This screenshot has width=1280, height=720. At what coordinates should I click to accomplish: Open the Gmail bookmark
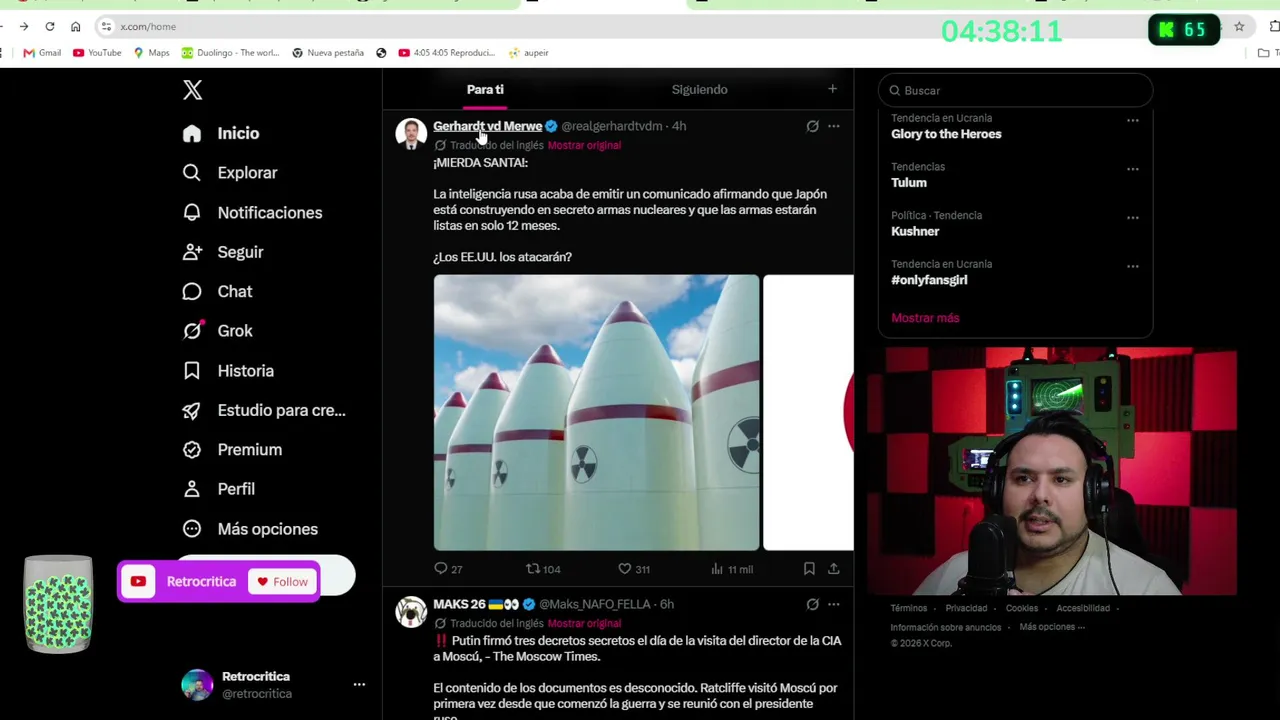click(42, 53)
